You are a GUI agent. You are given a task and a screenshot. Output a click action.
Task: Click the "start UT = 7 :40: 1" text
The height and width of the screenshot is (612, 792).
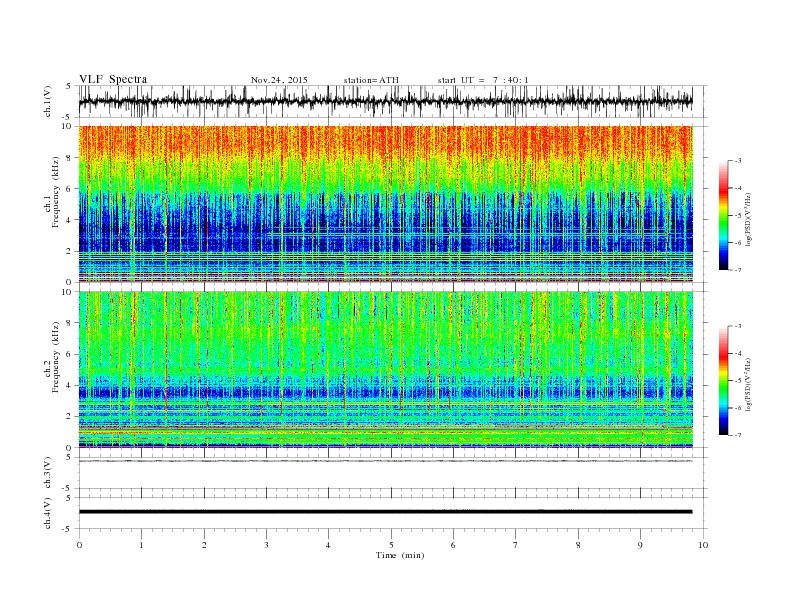coord(483,80)
